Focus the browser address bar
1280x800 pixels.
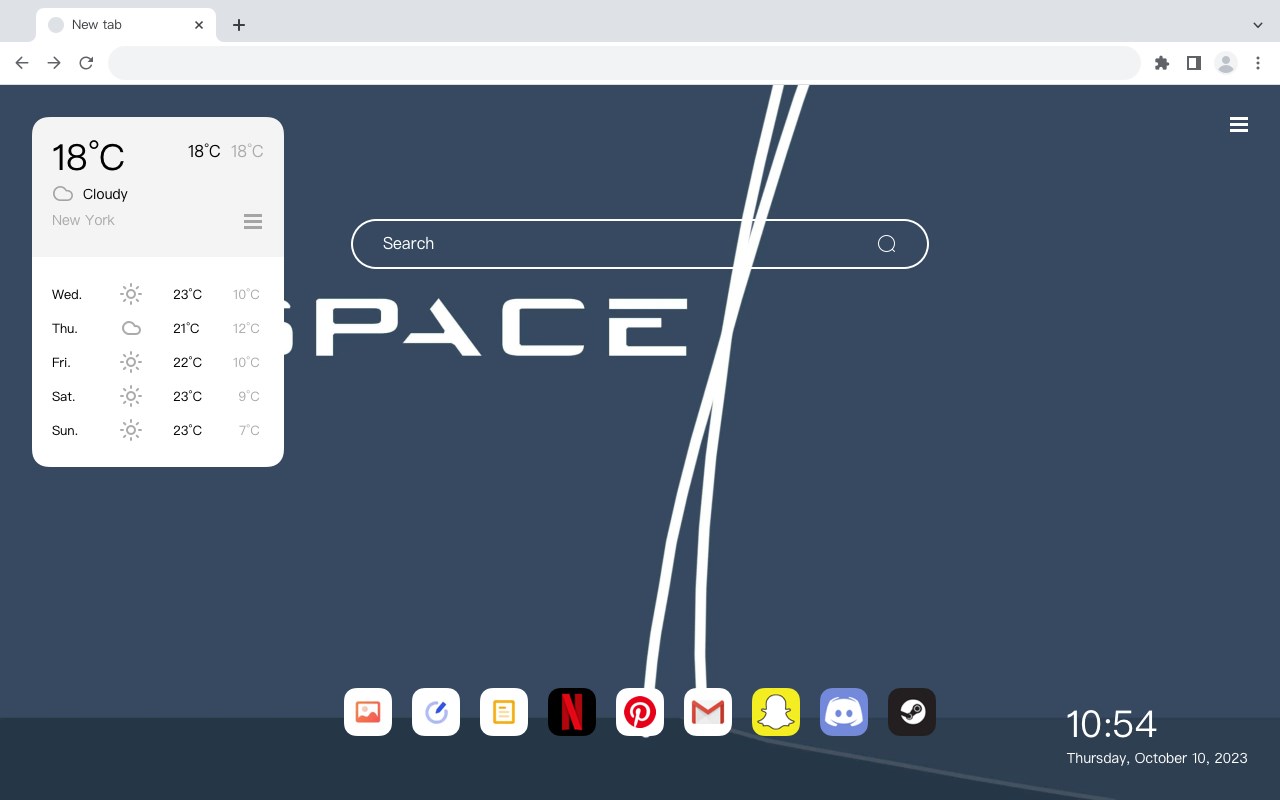coord(624,63)
